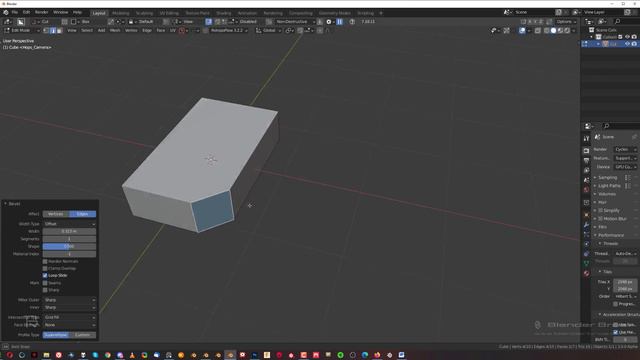Set bevel Affect to Edges
This screenshot has width=640, height=360.
click(83, 214)
